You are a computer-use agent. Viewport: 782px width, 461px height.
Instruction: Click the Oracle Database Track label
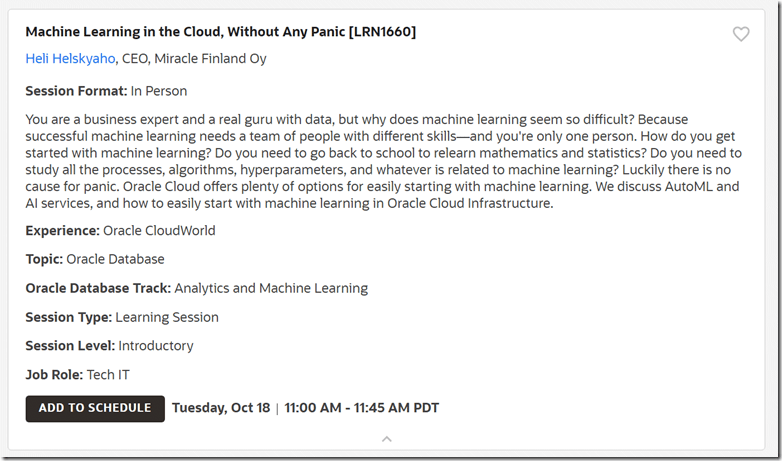click(98, 289)
